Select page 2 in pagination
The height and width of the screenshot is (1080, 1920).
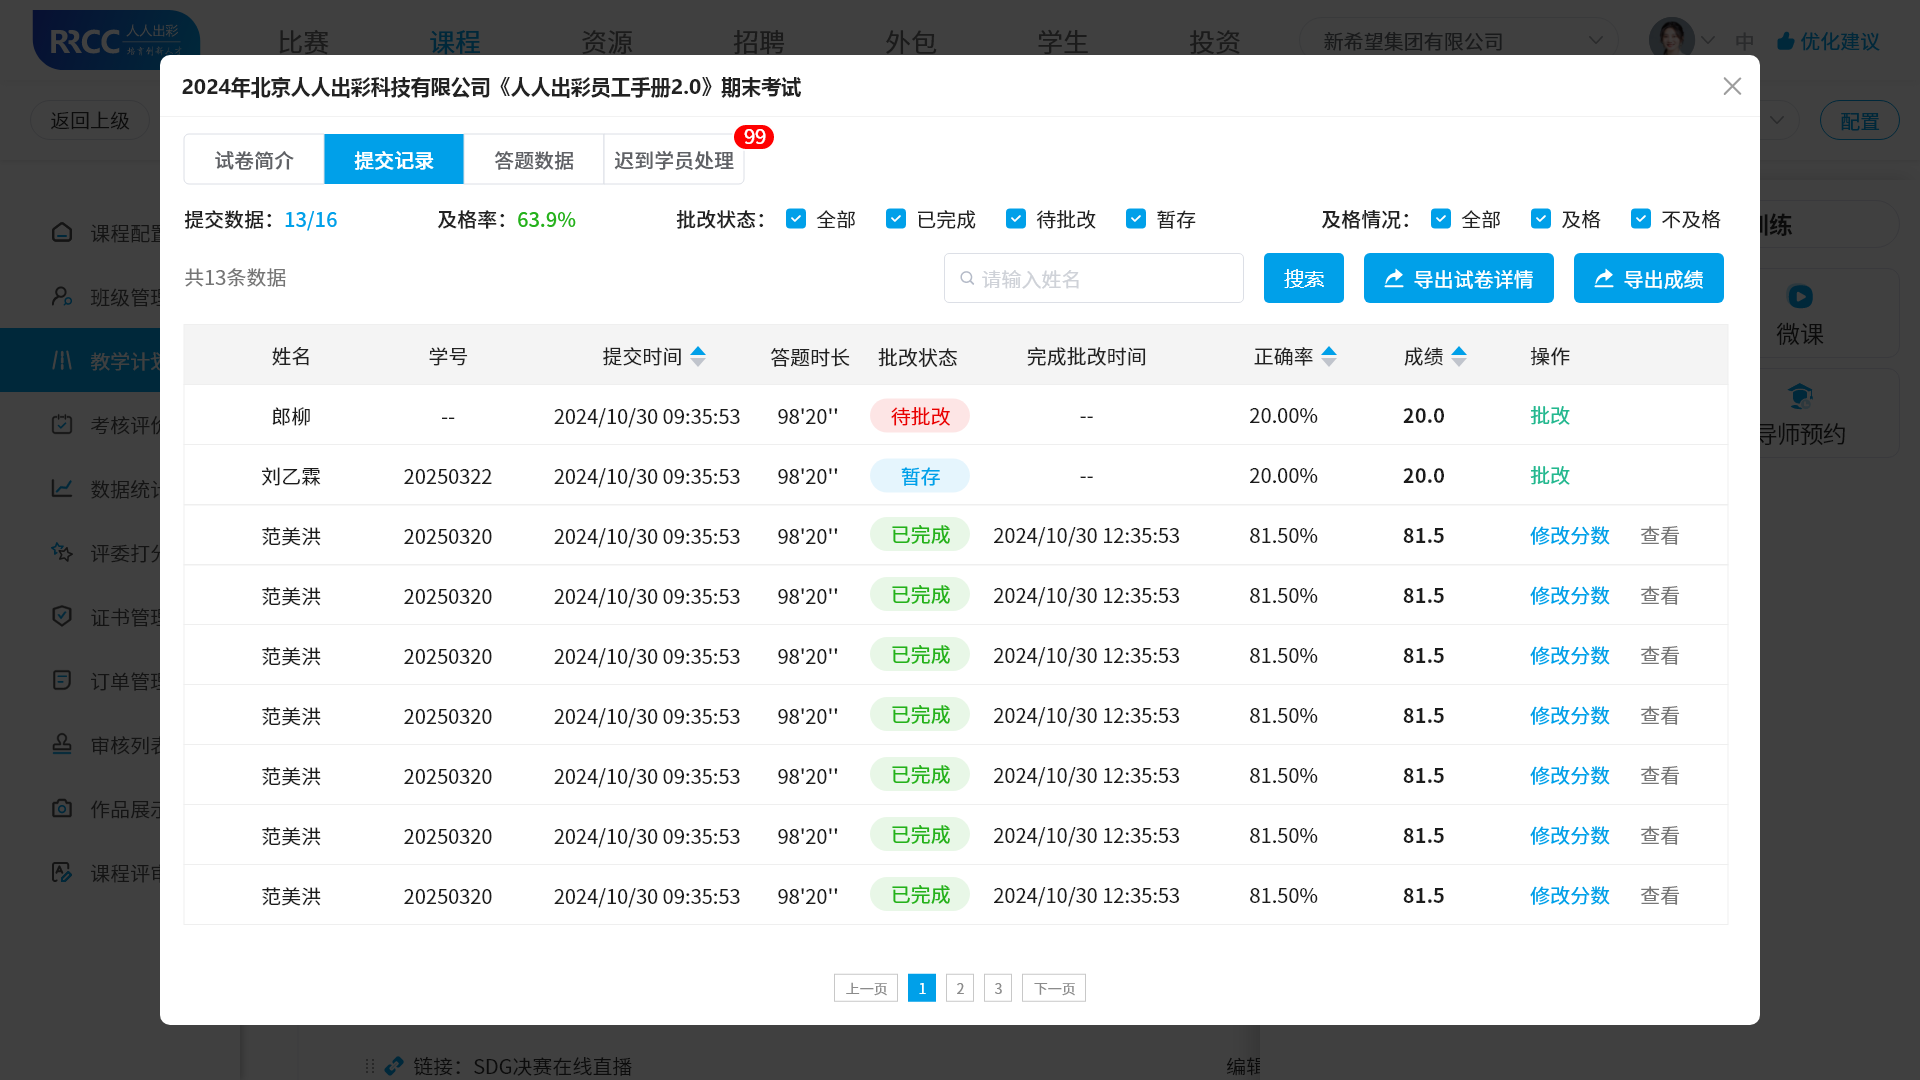(x=960, y=988)
